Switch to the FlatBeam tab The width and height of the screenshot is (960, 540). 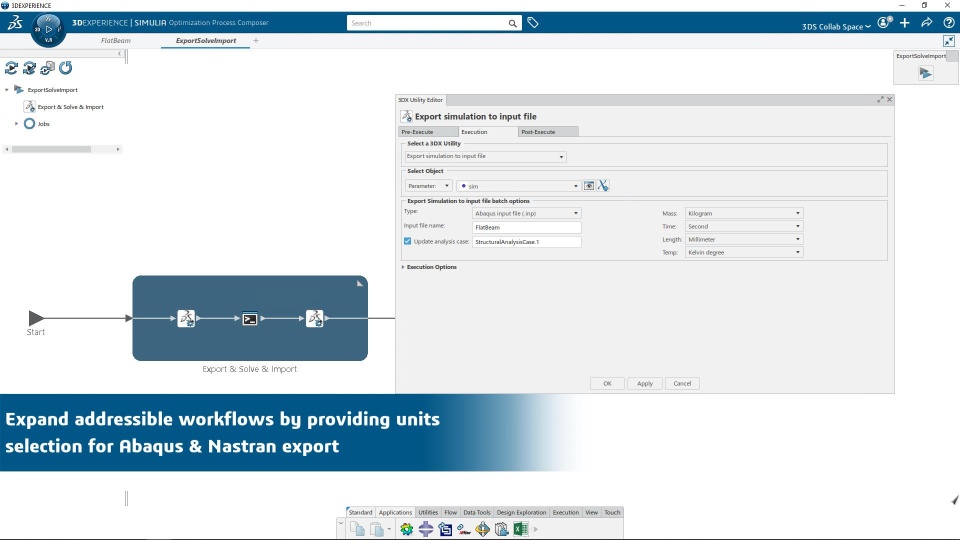pos(116,40)
